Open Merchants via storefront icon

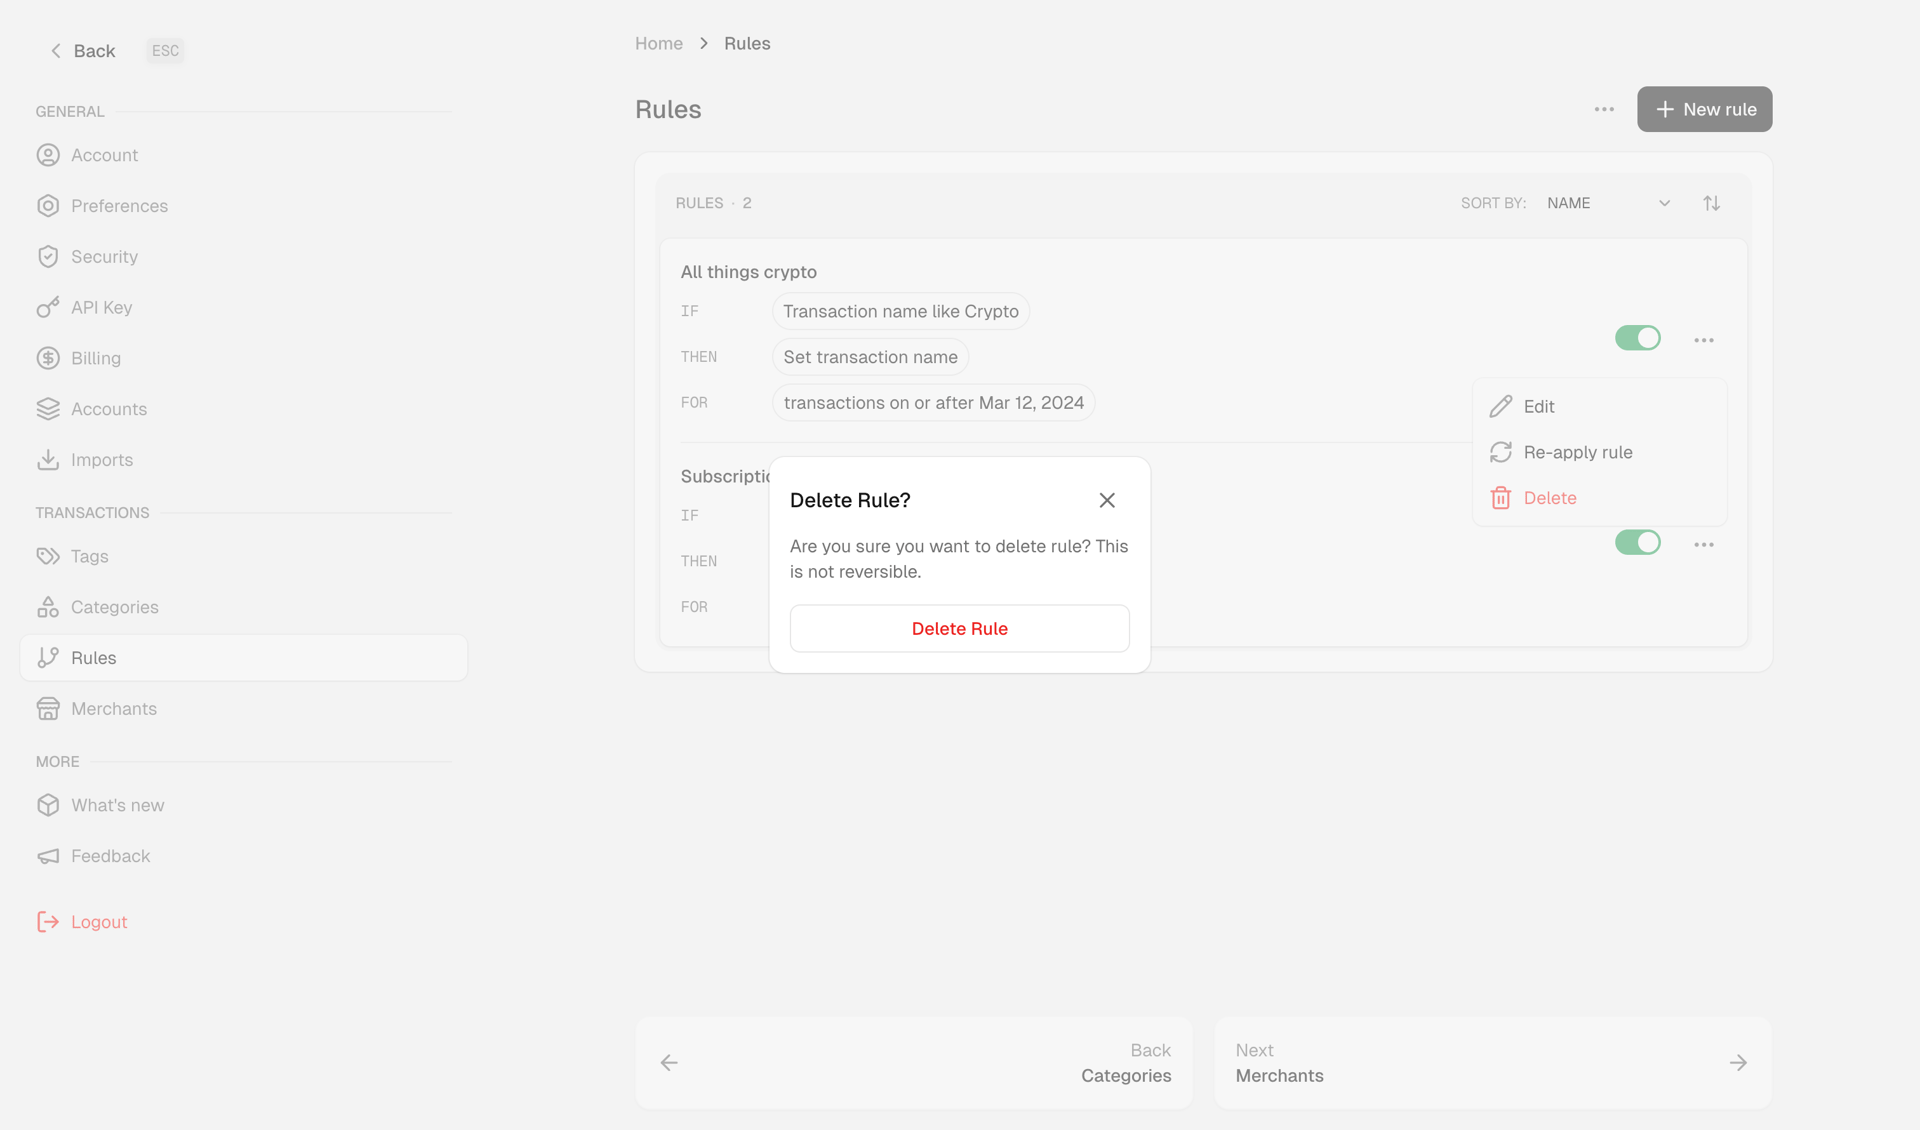click(48, 708)
